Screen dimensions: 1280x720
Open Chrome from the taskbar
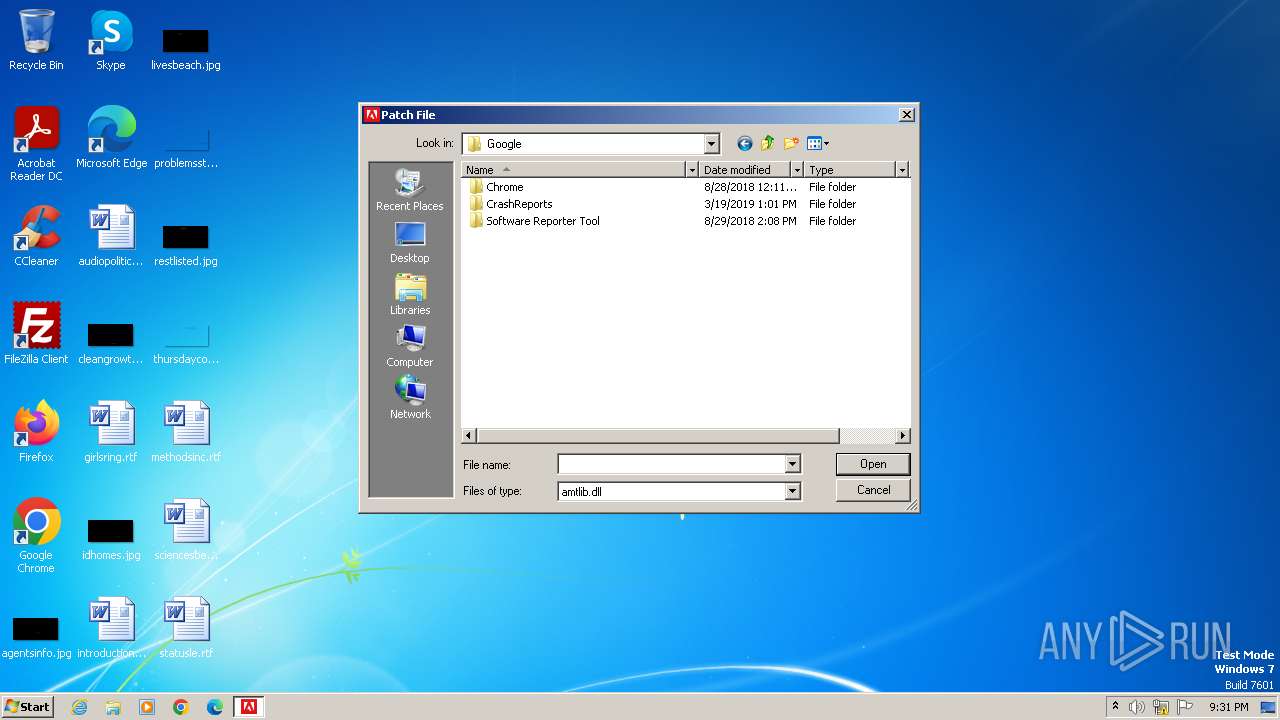pyautogui.click(x=181, y=707)
